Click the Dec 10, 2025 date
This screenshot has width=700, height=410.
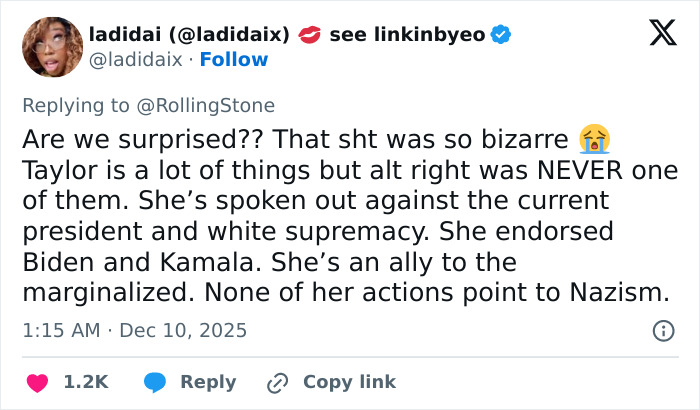(x=183, y=330)
